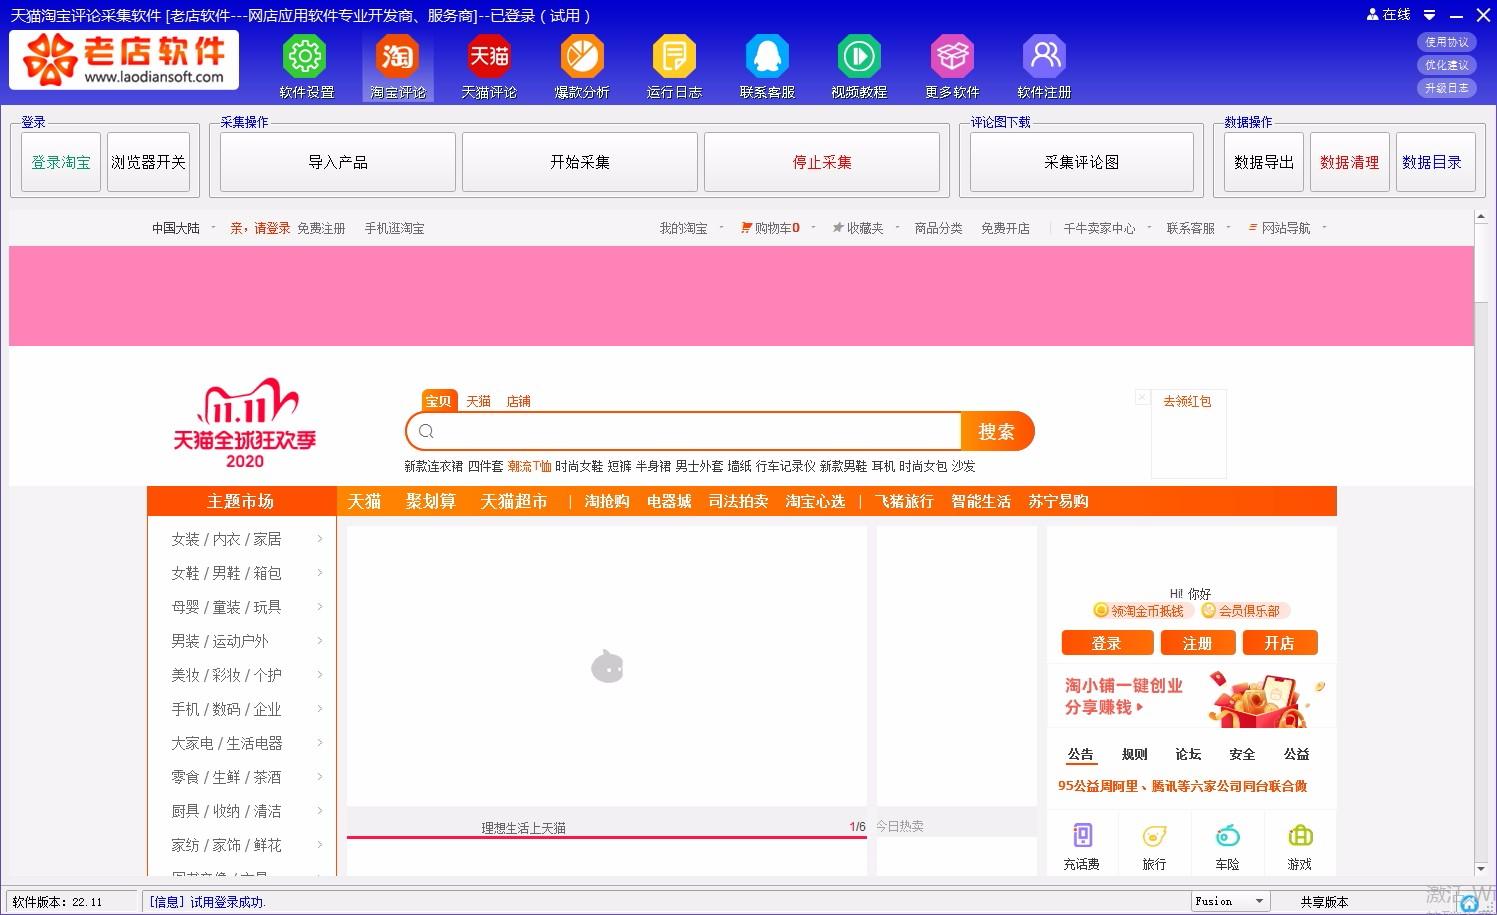The width and height of the screenshot is (1497, 915).
Task: Click the 车险 icon
Action: [x=1227, y=835]
